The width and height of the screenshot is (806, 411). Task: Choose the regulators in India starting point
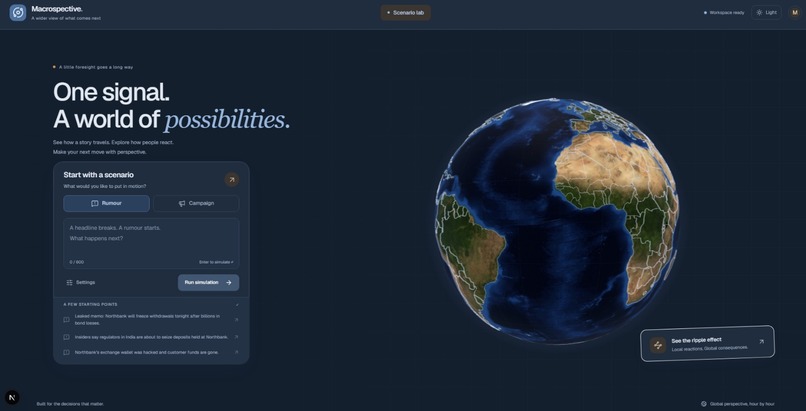151,337
